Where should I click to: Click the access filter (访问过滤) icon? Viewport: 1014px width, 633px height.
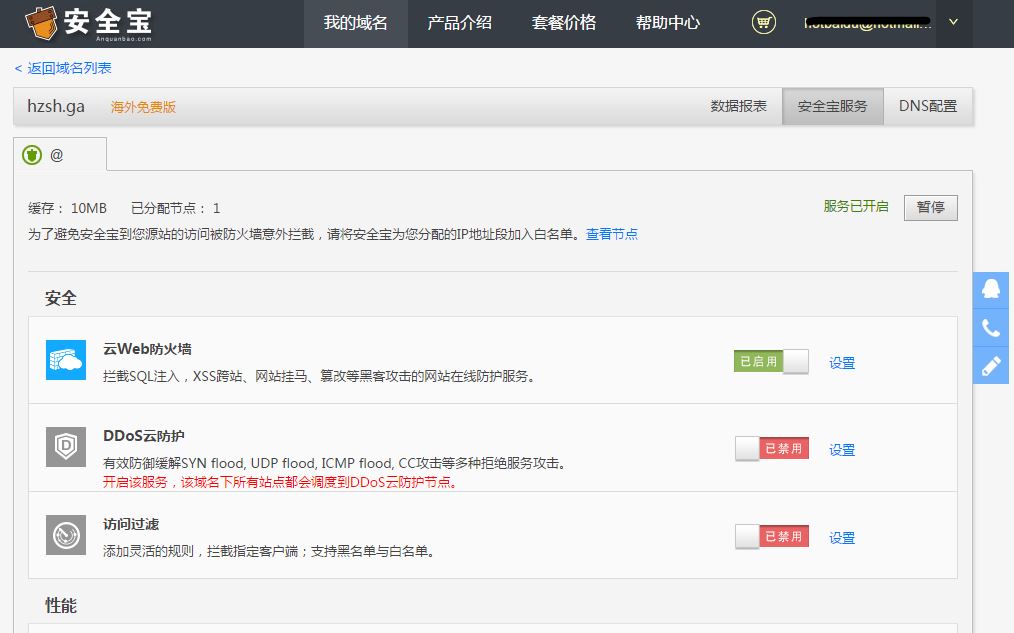[x=66, y=535]
